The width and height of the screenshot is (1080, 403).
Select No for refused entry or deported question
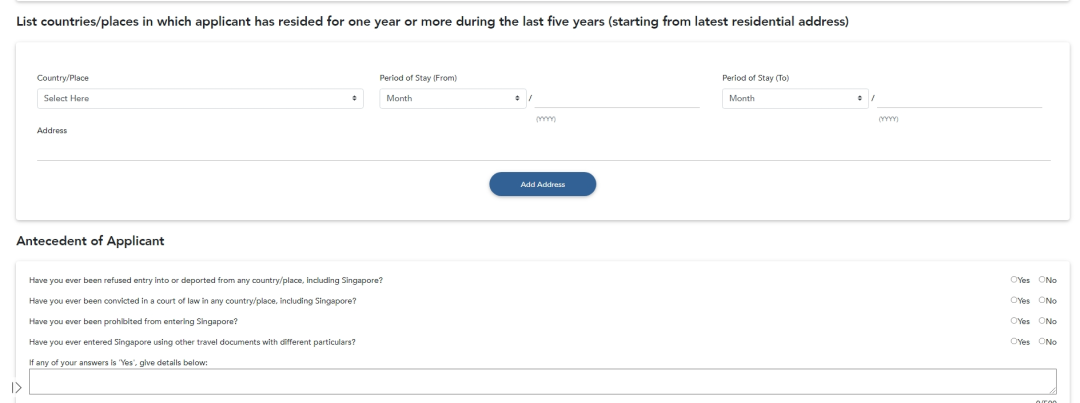1041,280
